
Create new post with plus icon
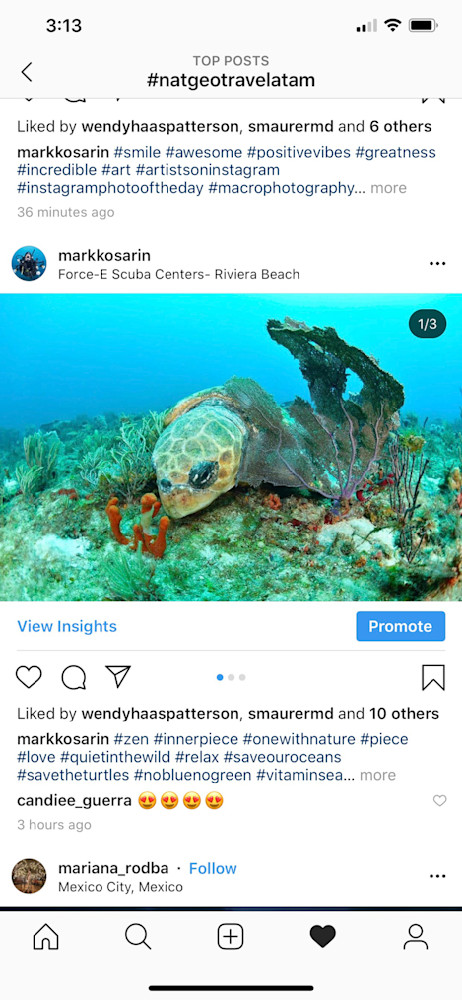(230, 937)
